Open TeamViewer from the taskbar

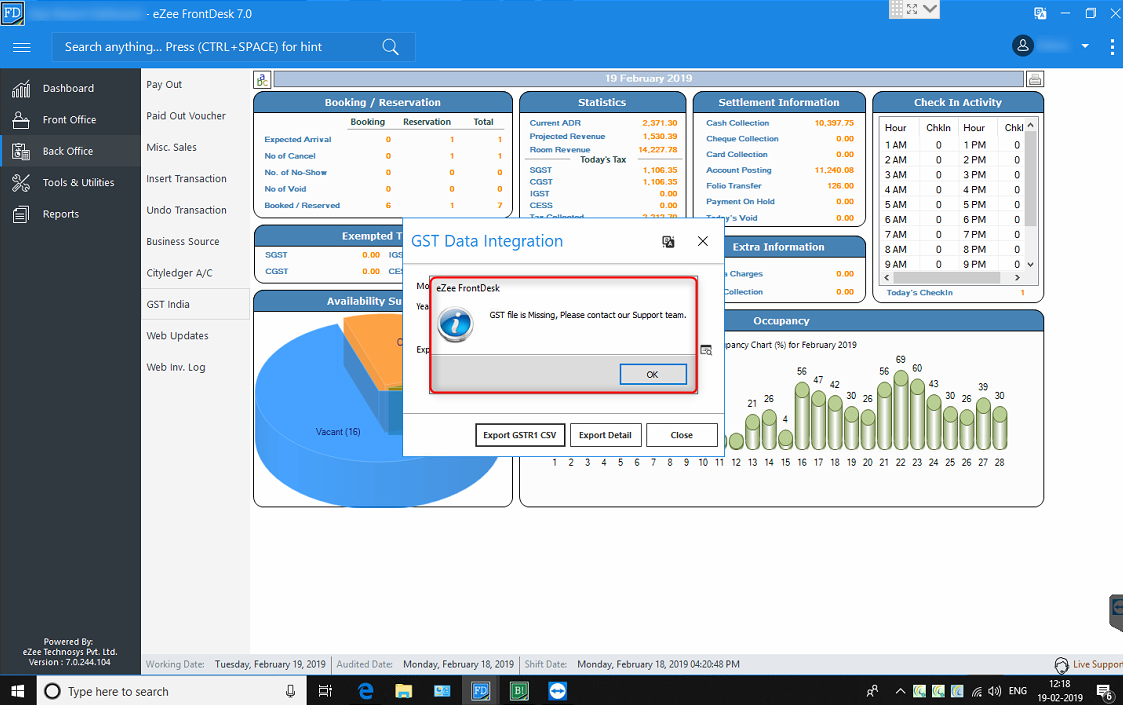(x=557, y=691)
